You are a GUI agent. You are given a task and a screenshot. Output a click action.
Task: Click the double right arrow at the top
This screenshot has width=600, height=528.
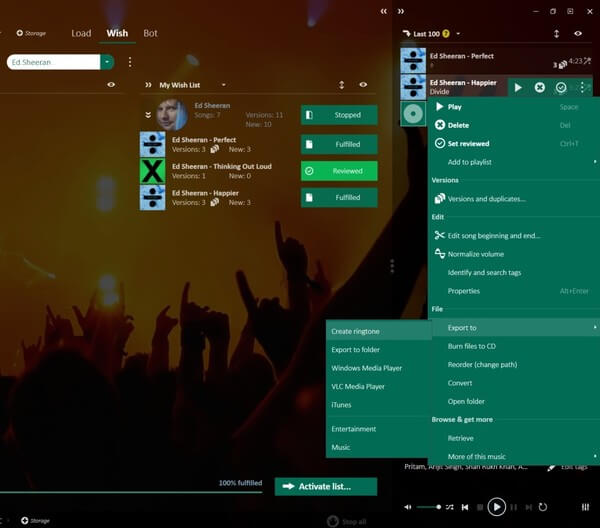tap(401, 11)
